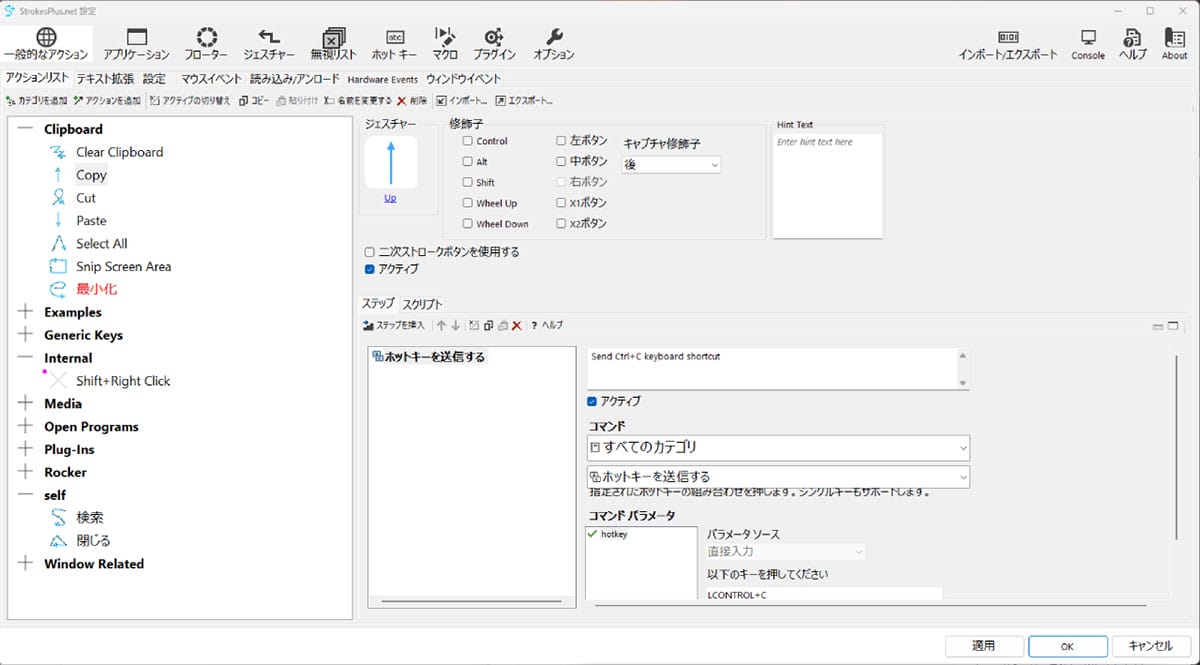Image resolution: width=1200 pixels, height=665 pixels.
Task: Click アクティブの切り替え toolbar button
Action: click(190, 101)
